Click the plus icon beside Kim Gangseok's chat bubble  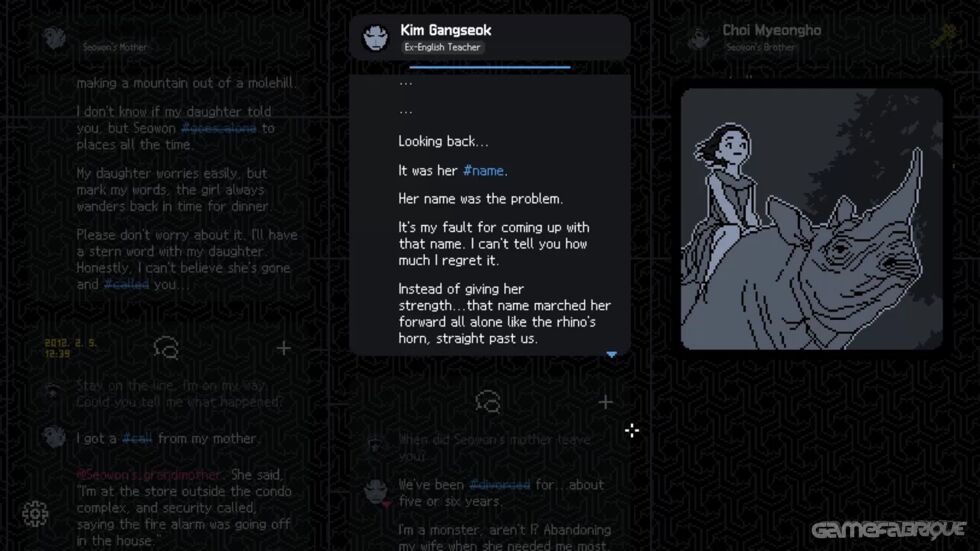click(605, 402)
